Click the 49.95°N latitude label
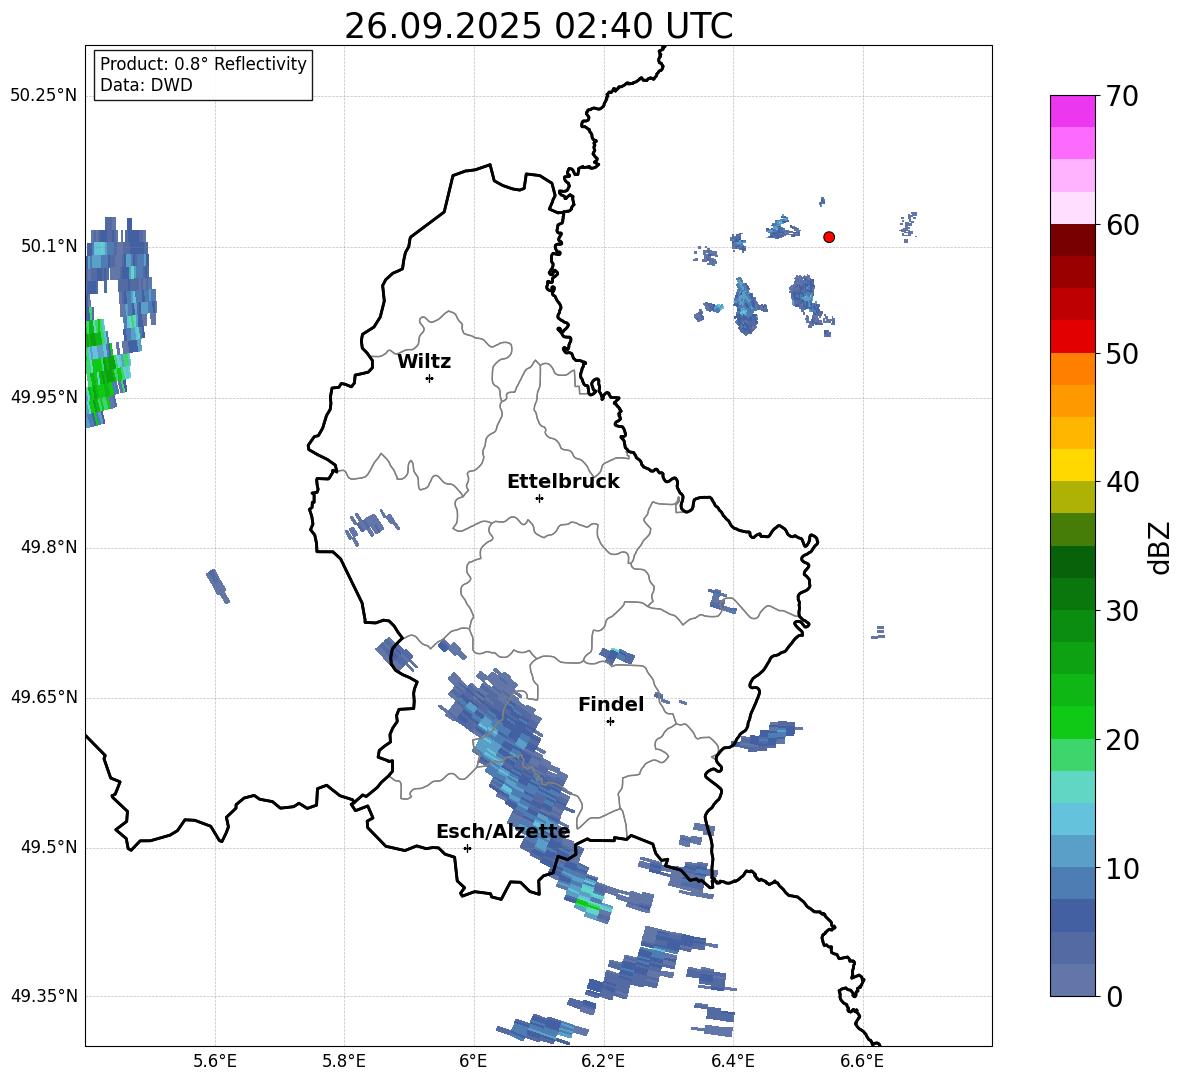Image resolution: width=1184 pixels, height=1081 pixels. click(x=44, y=397)
